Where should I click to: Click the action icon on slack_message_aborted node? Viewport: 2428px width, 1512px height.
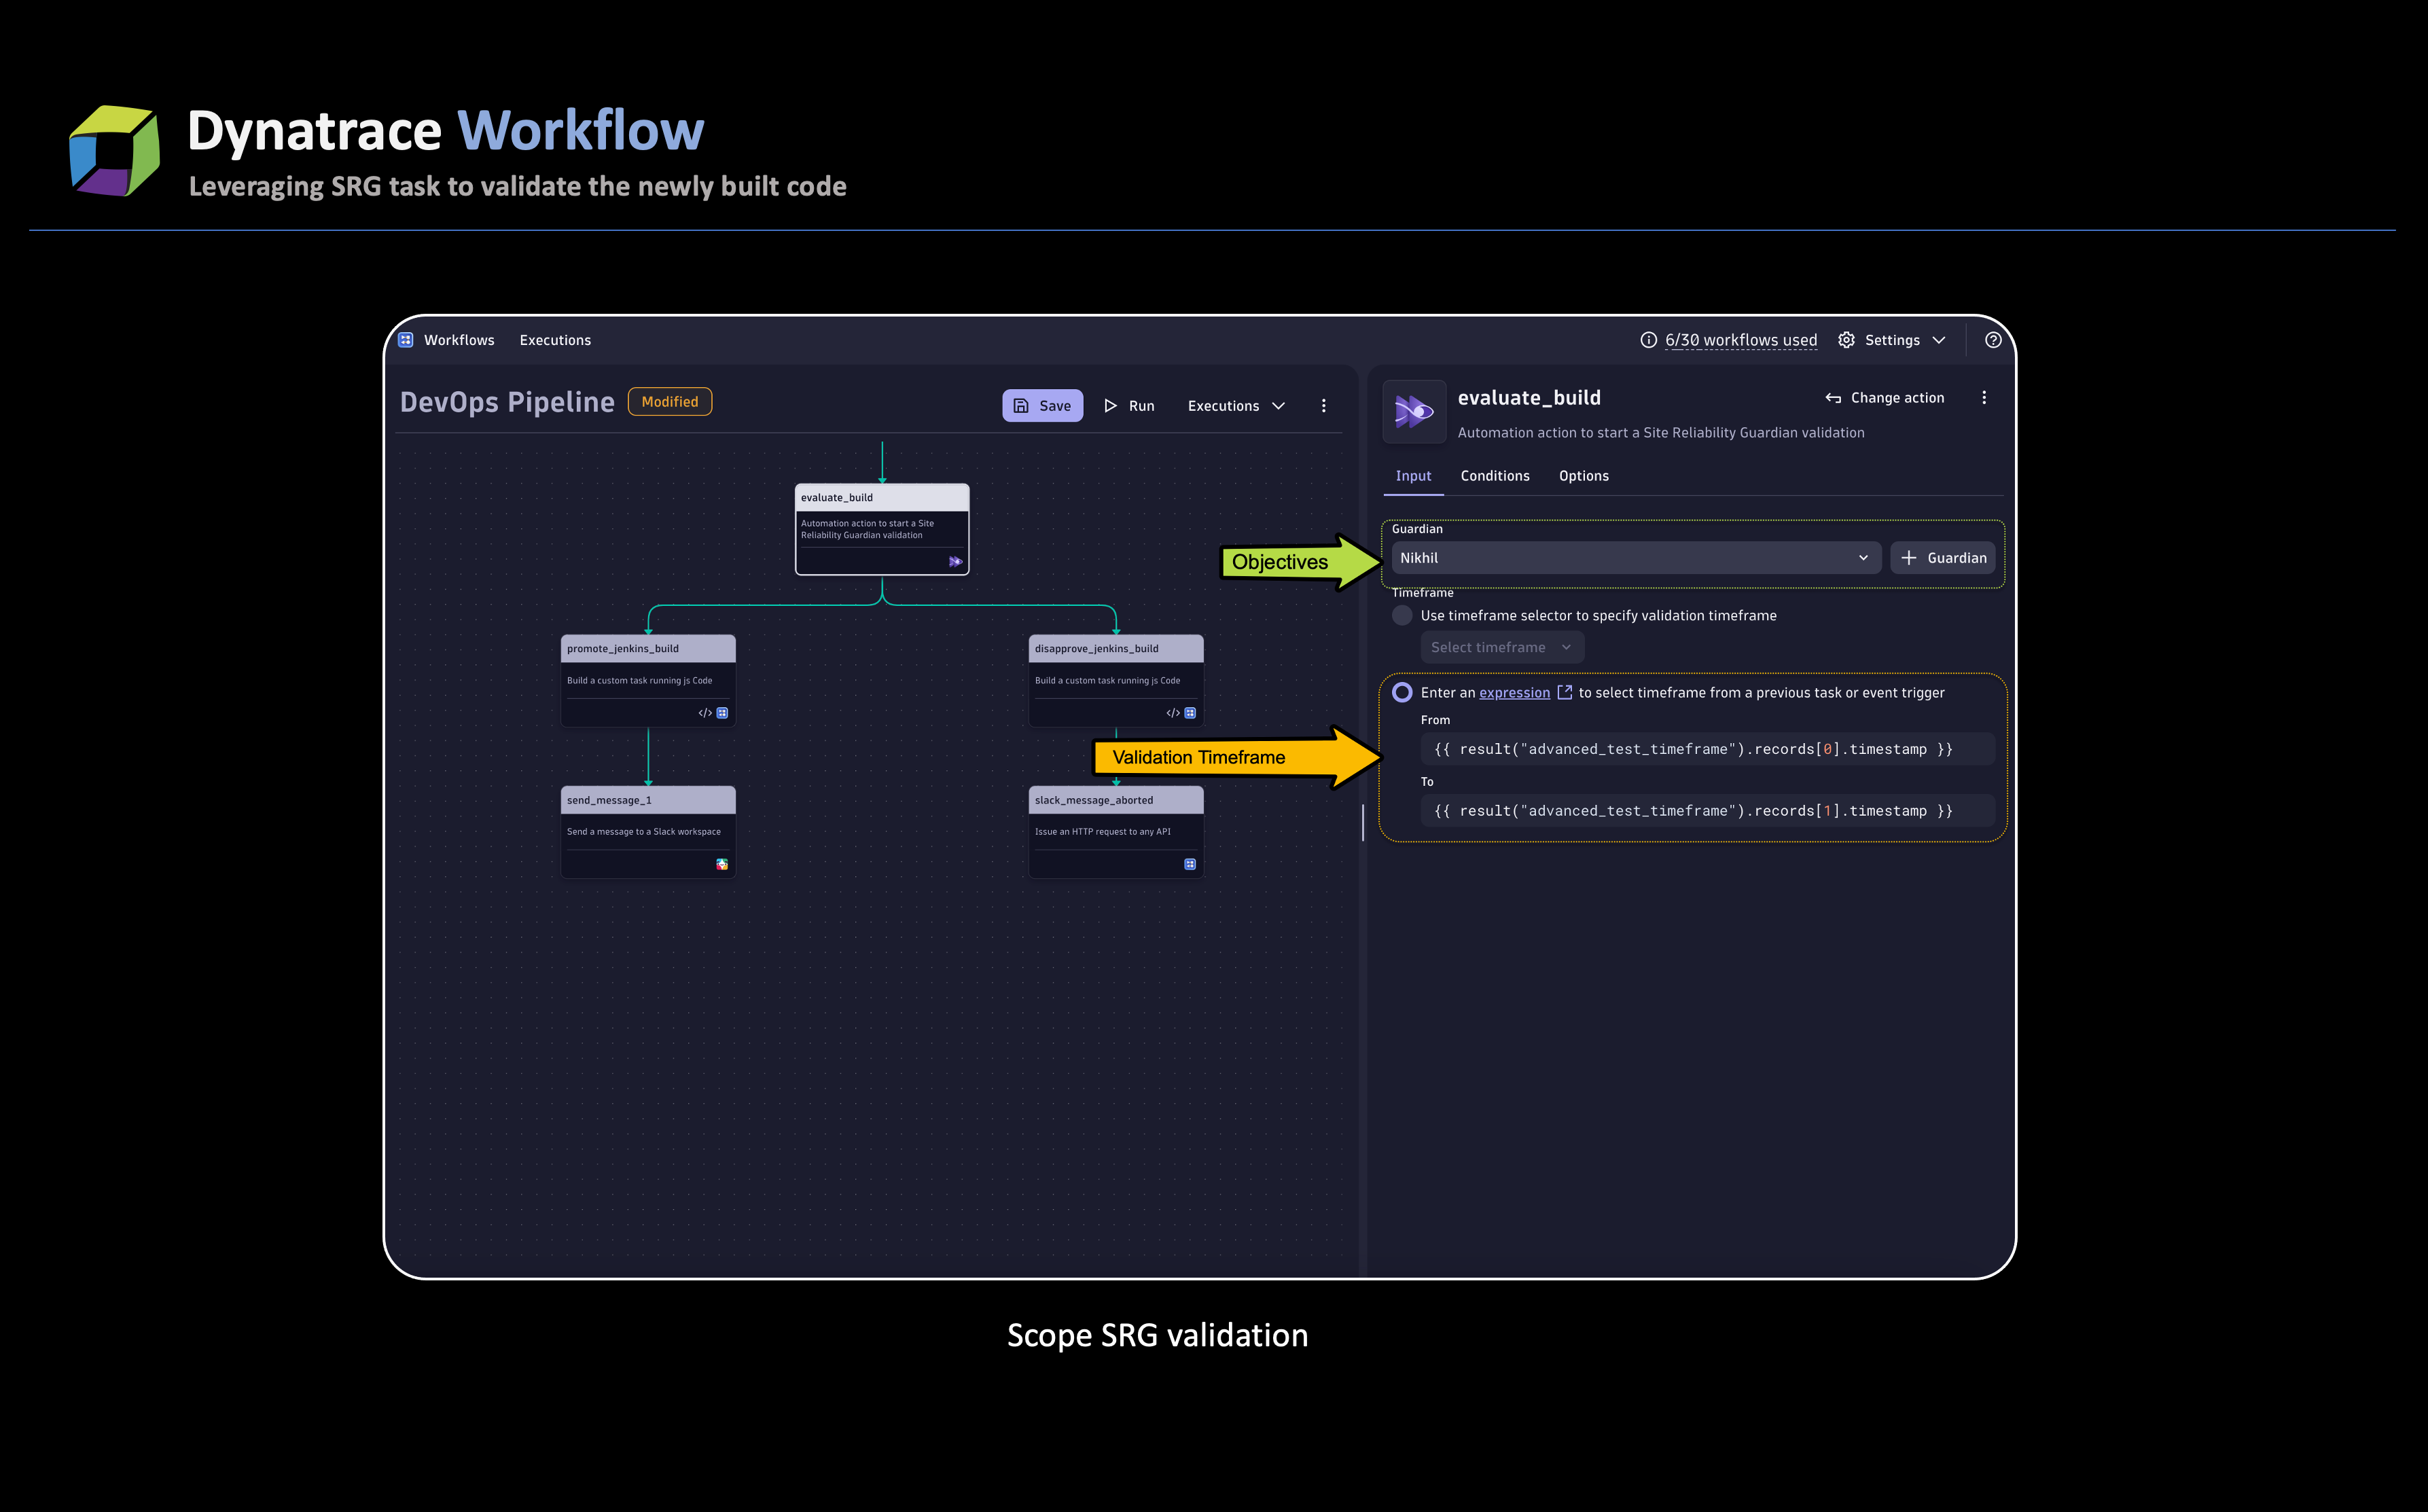click(x=1189, y=864)
